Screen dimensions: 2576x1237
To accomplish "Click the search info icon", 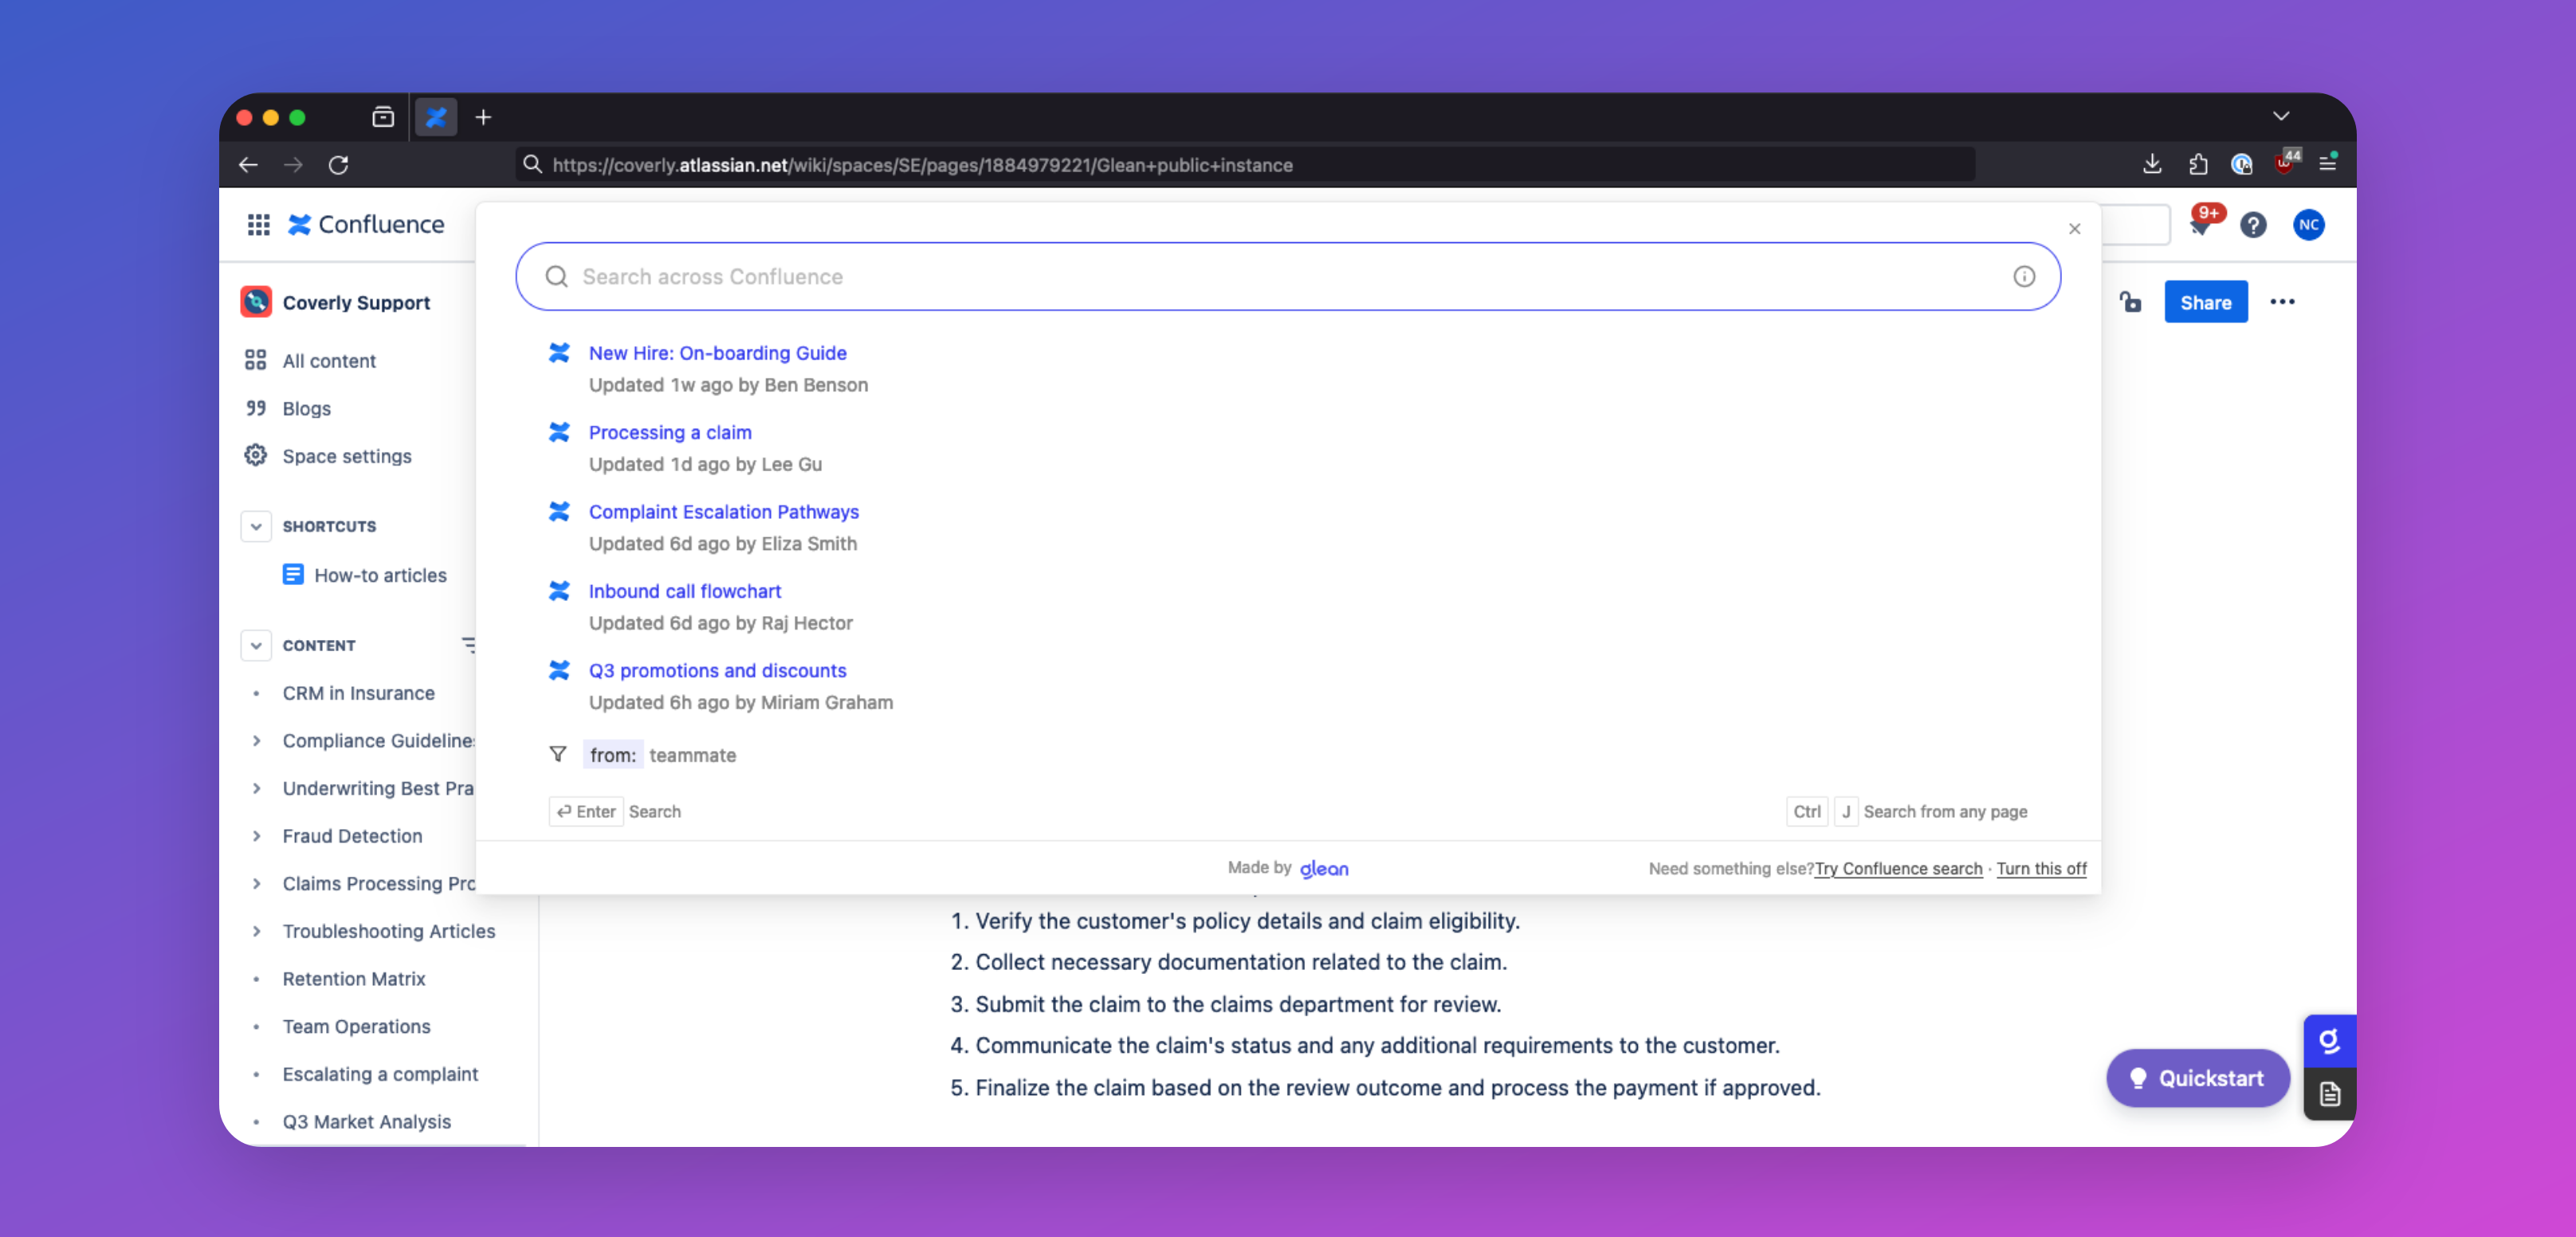I will click(2023, 277).
